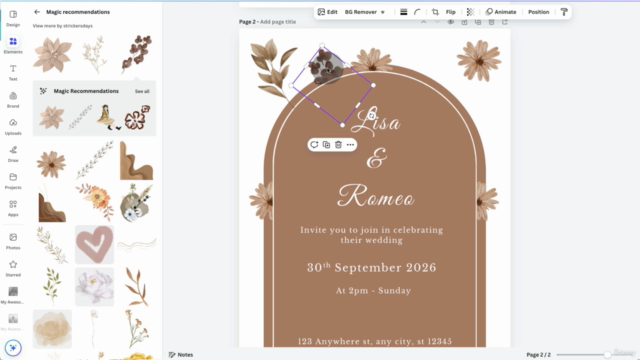The image size is (640, 360).
Task: Select the Lisa text on canvas
Action: tap(376, 122)
